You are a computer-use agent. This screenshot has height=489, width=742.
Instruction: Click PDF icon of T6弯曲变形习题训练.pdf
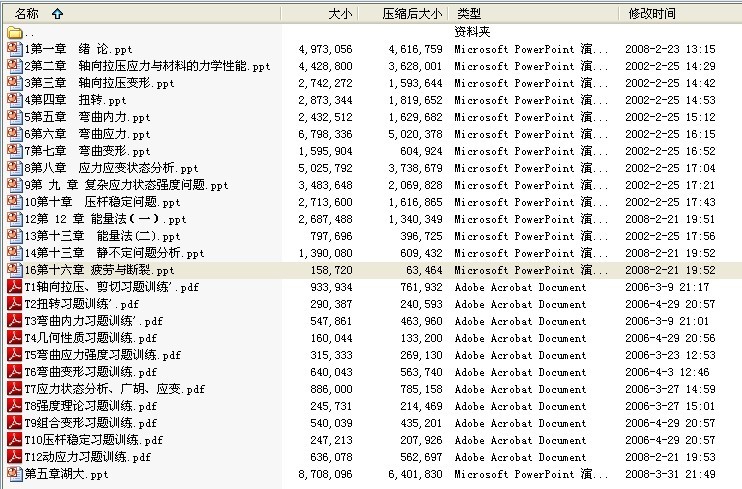[15, 372]
